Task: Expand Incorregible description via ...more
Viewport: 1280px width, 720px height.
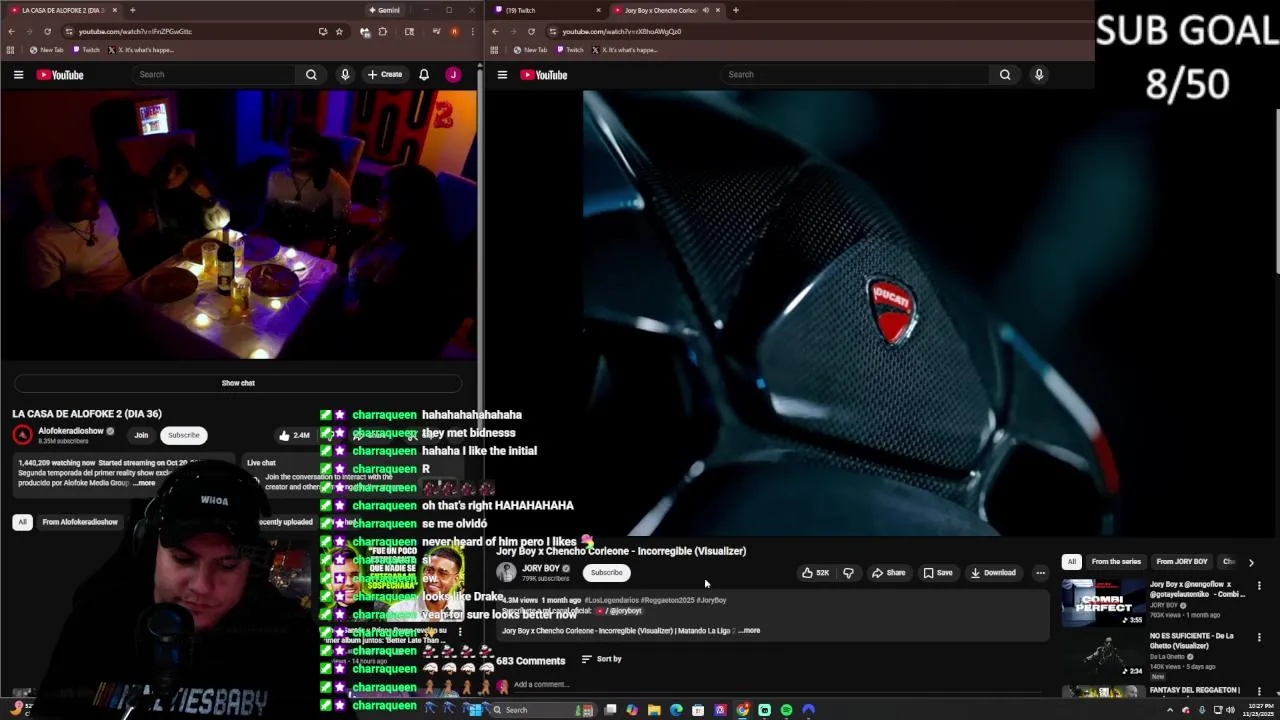Action: point(749,631)
